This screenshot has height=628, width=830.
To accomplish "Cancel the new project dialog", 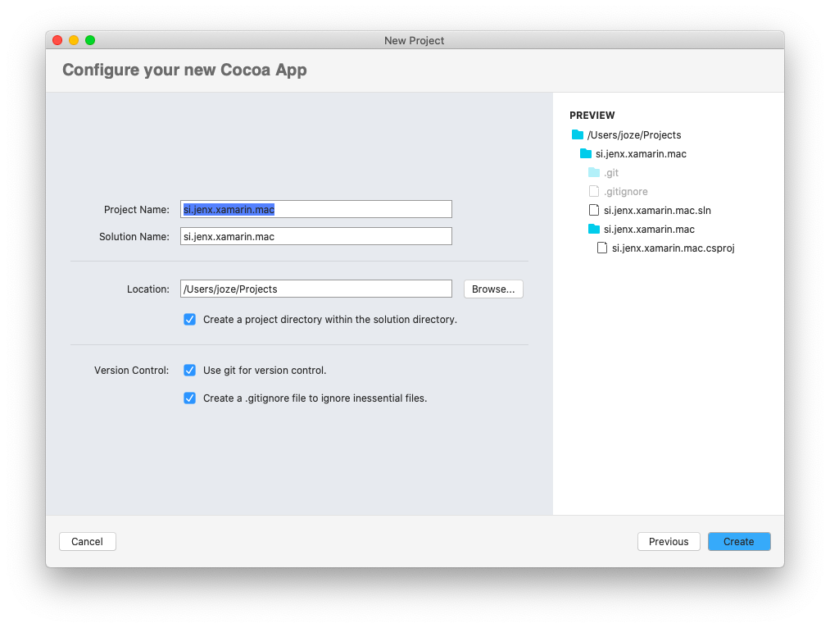I will tap(87, 541).
